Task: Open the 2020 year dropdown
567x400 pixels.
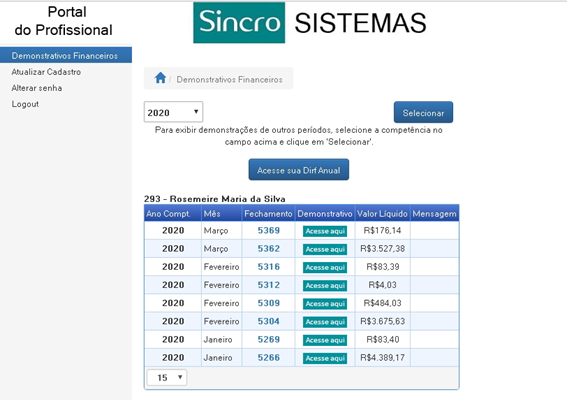Action: 173,112
